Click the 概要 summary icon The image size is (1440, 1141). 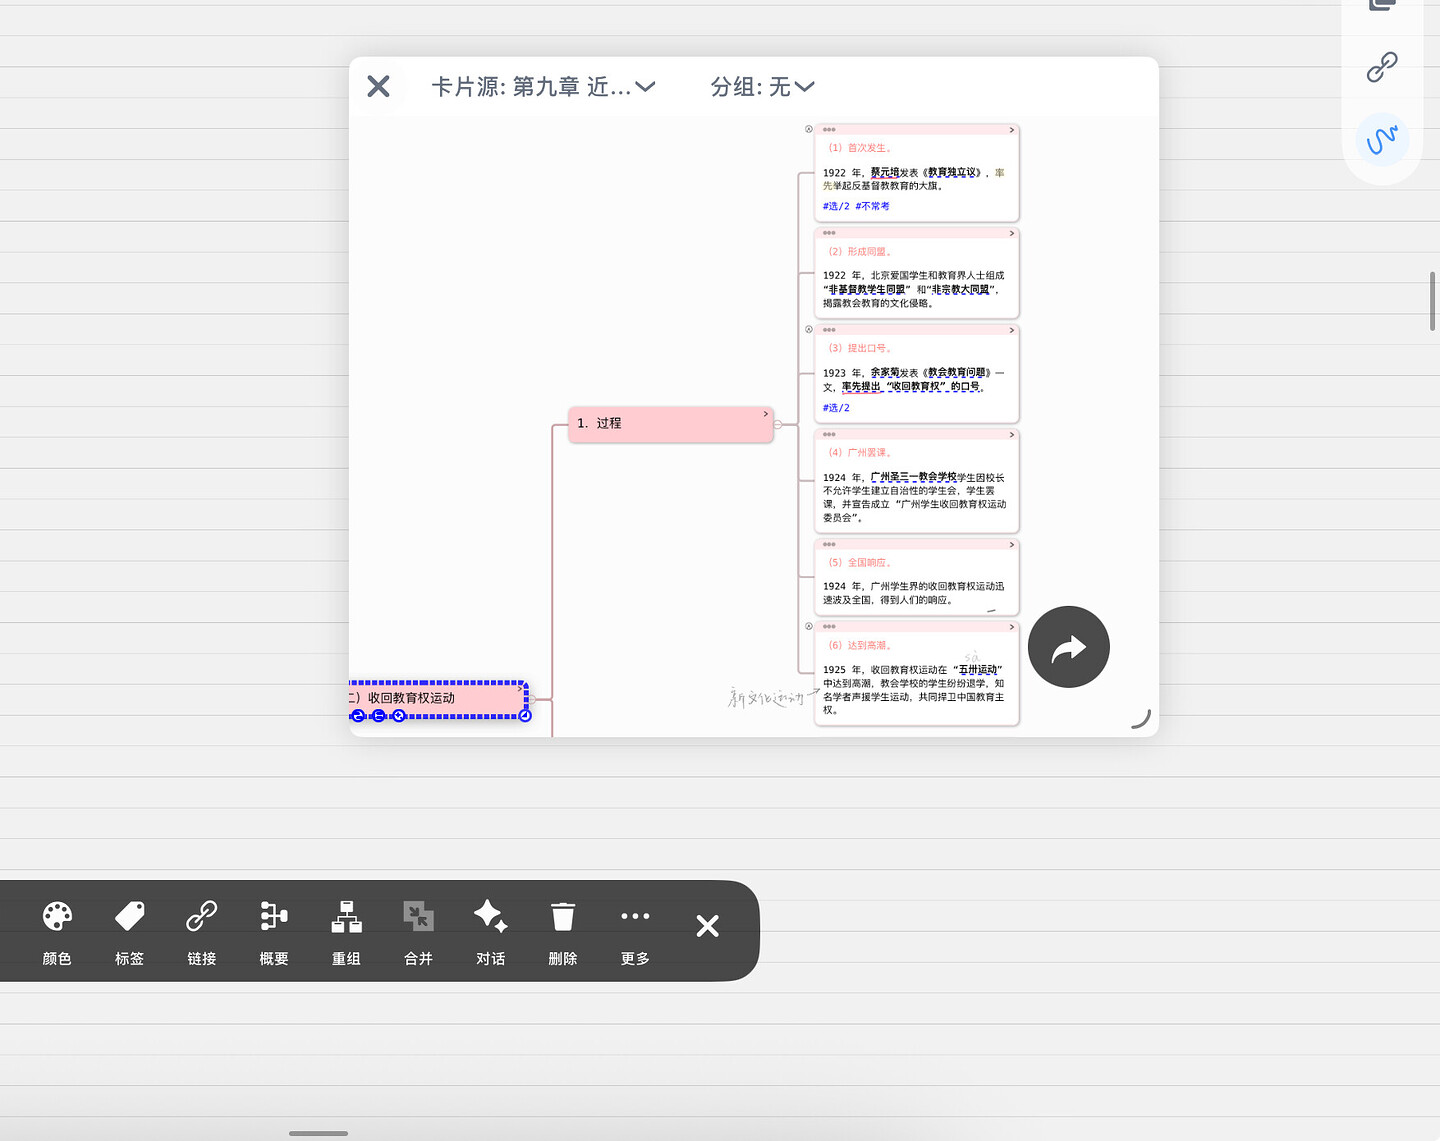pos(273,930)
